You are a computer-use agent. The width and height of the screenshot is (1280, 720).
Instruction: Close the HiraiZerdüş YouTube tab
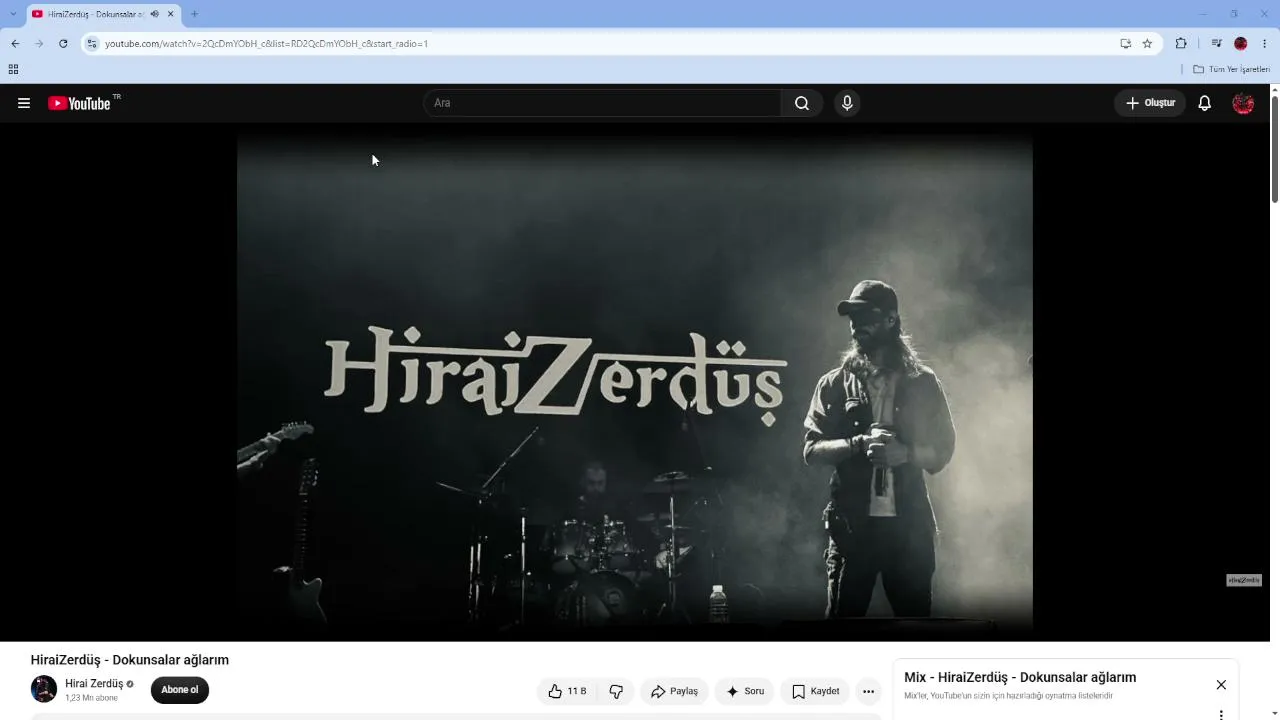(x=171, y=14)
